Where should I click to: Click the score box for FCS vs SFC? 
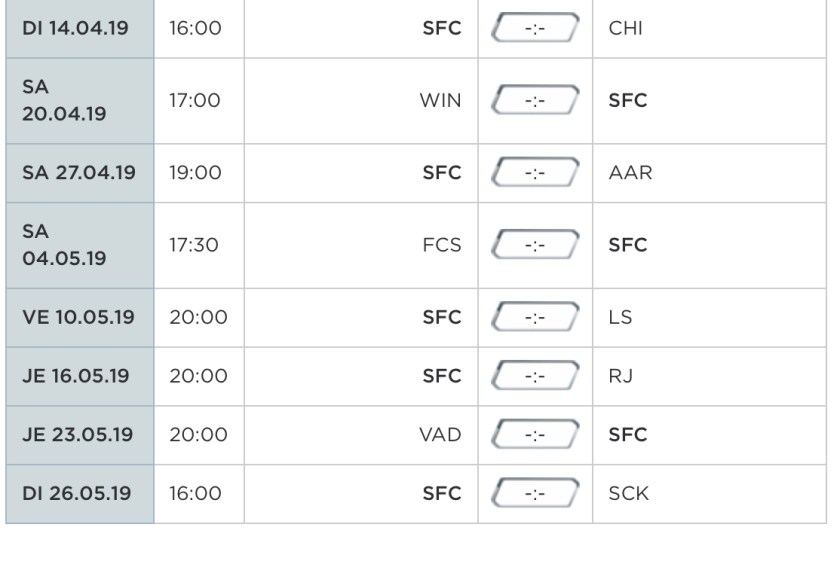535,245
